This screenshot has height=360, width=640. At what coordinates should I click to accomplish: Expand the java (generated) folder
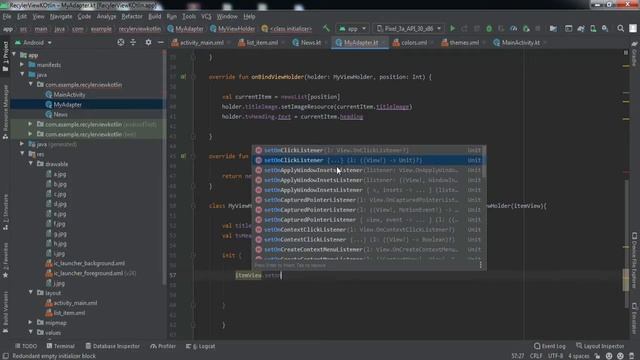22,144
